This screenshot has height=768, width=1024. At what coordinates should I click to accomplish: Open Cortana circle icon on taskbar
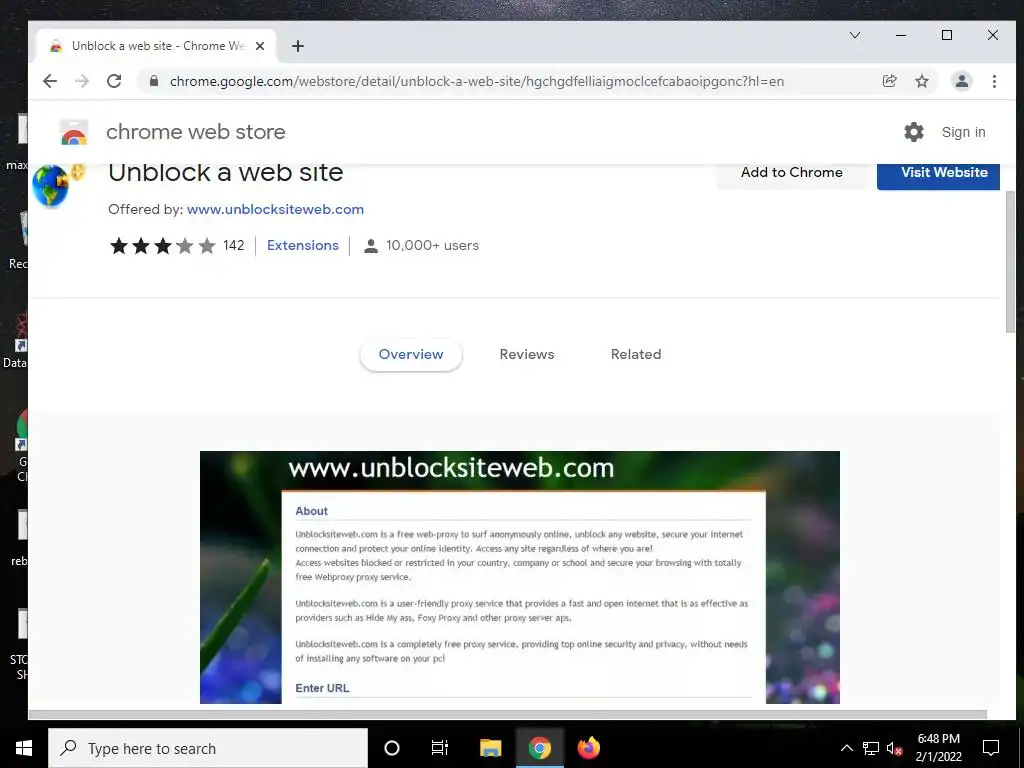tap(391, 748)
